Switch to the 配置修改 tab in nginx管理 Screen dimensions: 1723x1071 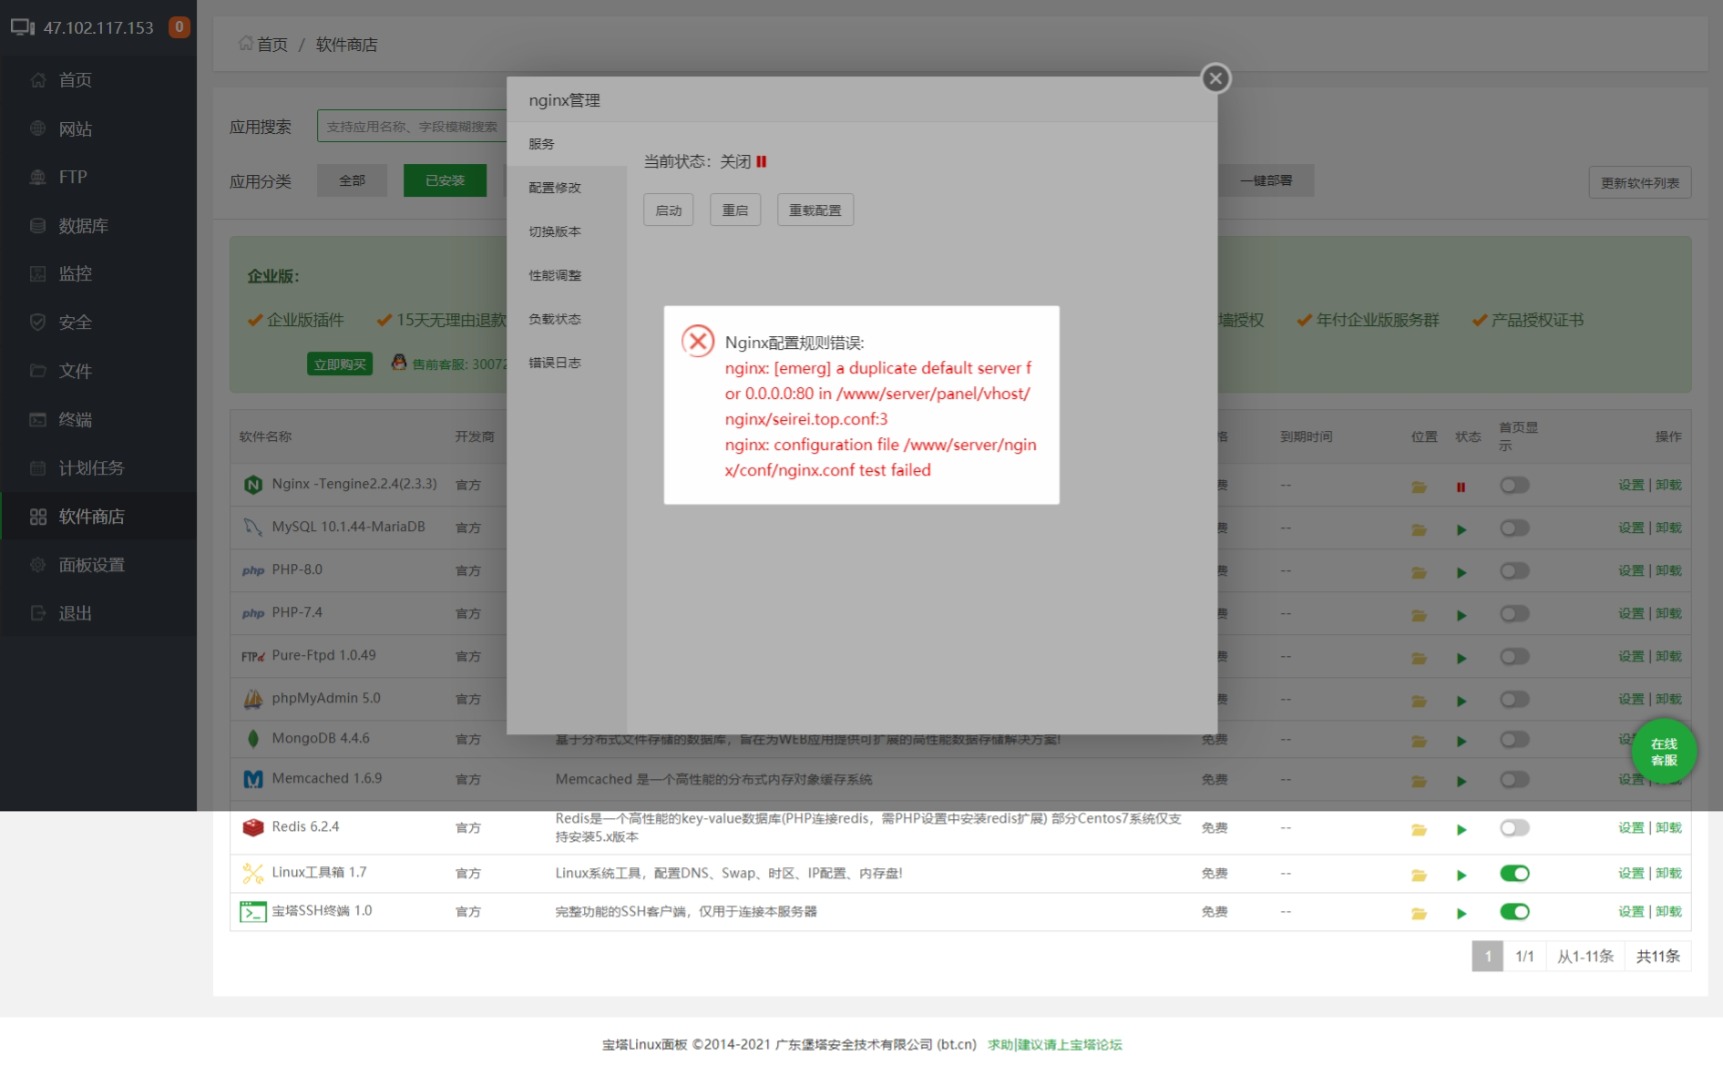(x=555, y=187)
